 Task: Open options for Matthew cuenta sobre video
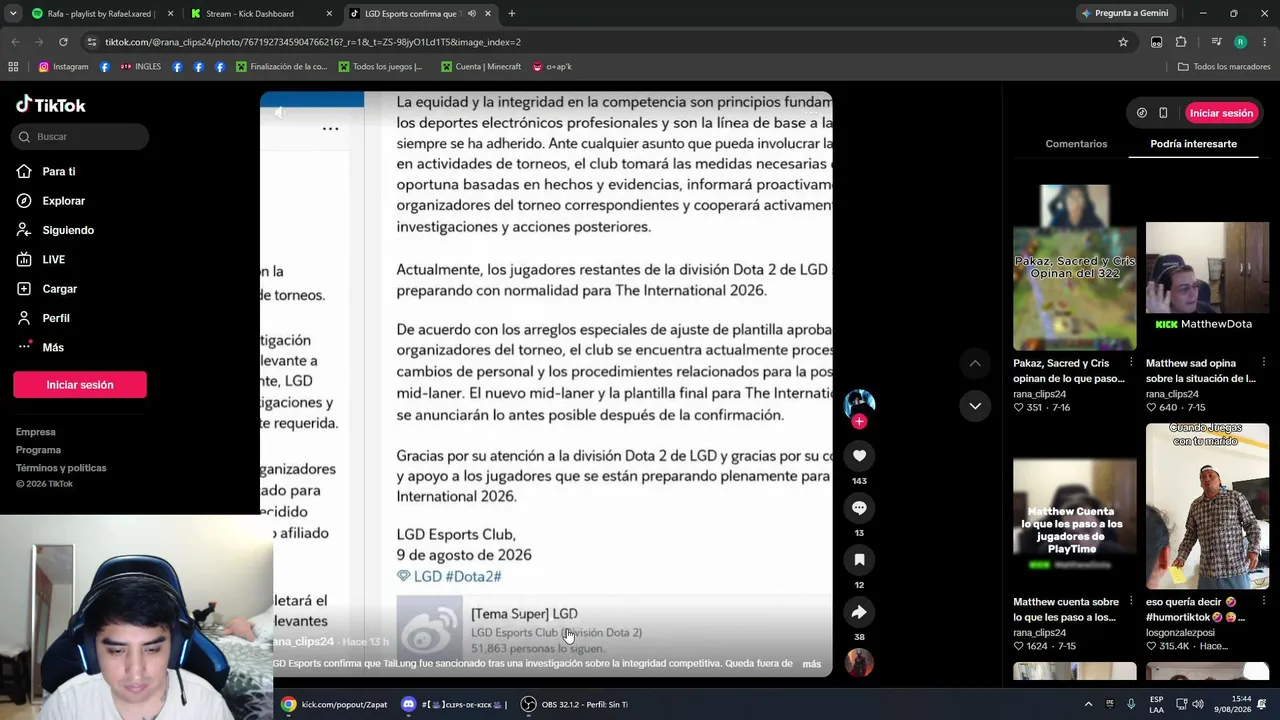pos(1131,602)
